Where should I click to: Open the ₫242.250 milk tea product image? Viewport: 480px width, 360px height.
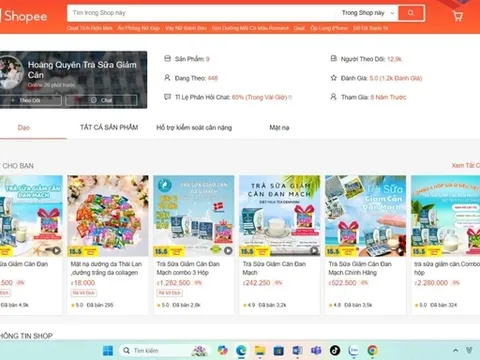click(280, 216)
